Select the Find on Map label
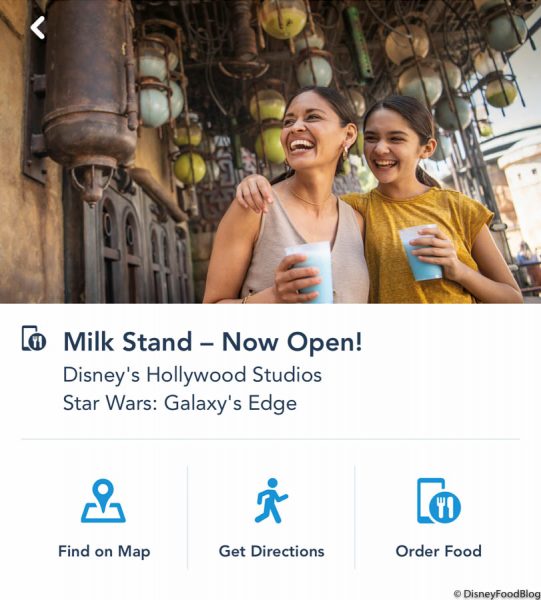 (104, 551)
